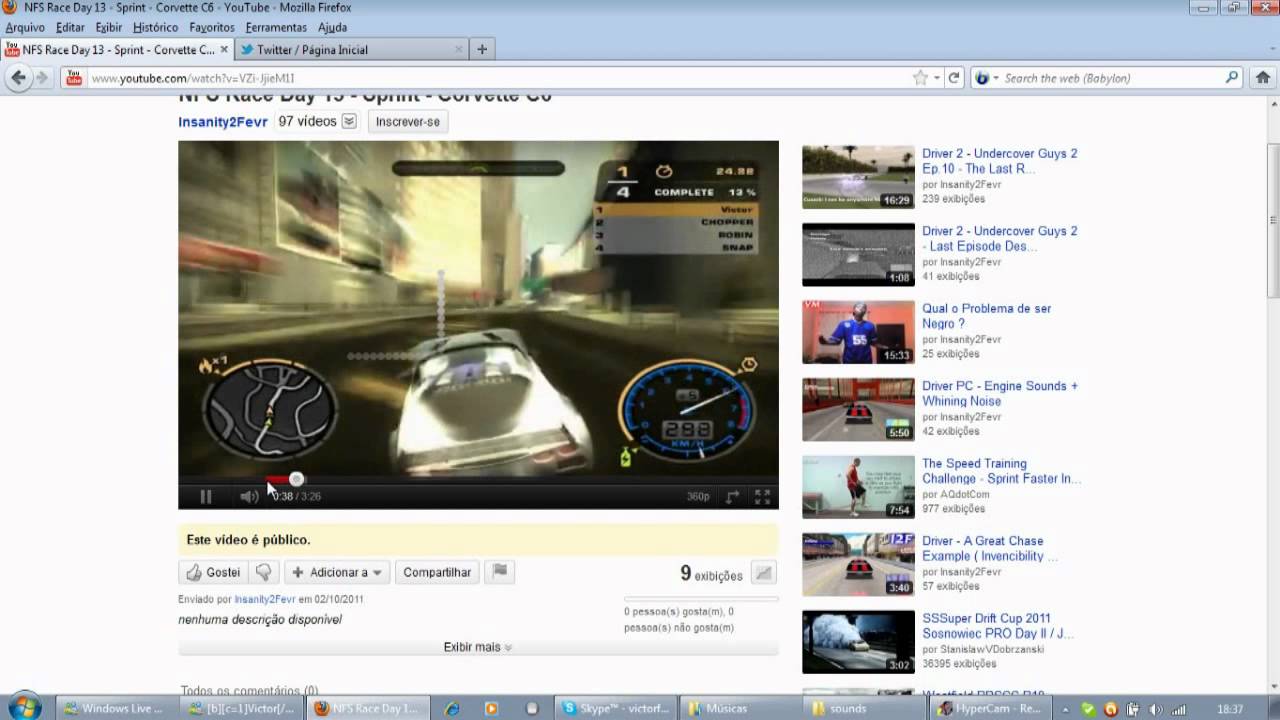The image size is (1280, 720).
Task: Open the 360p quality selector
Action: pos(697,496)
